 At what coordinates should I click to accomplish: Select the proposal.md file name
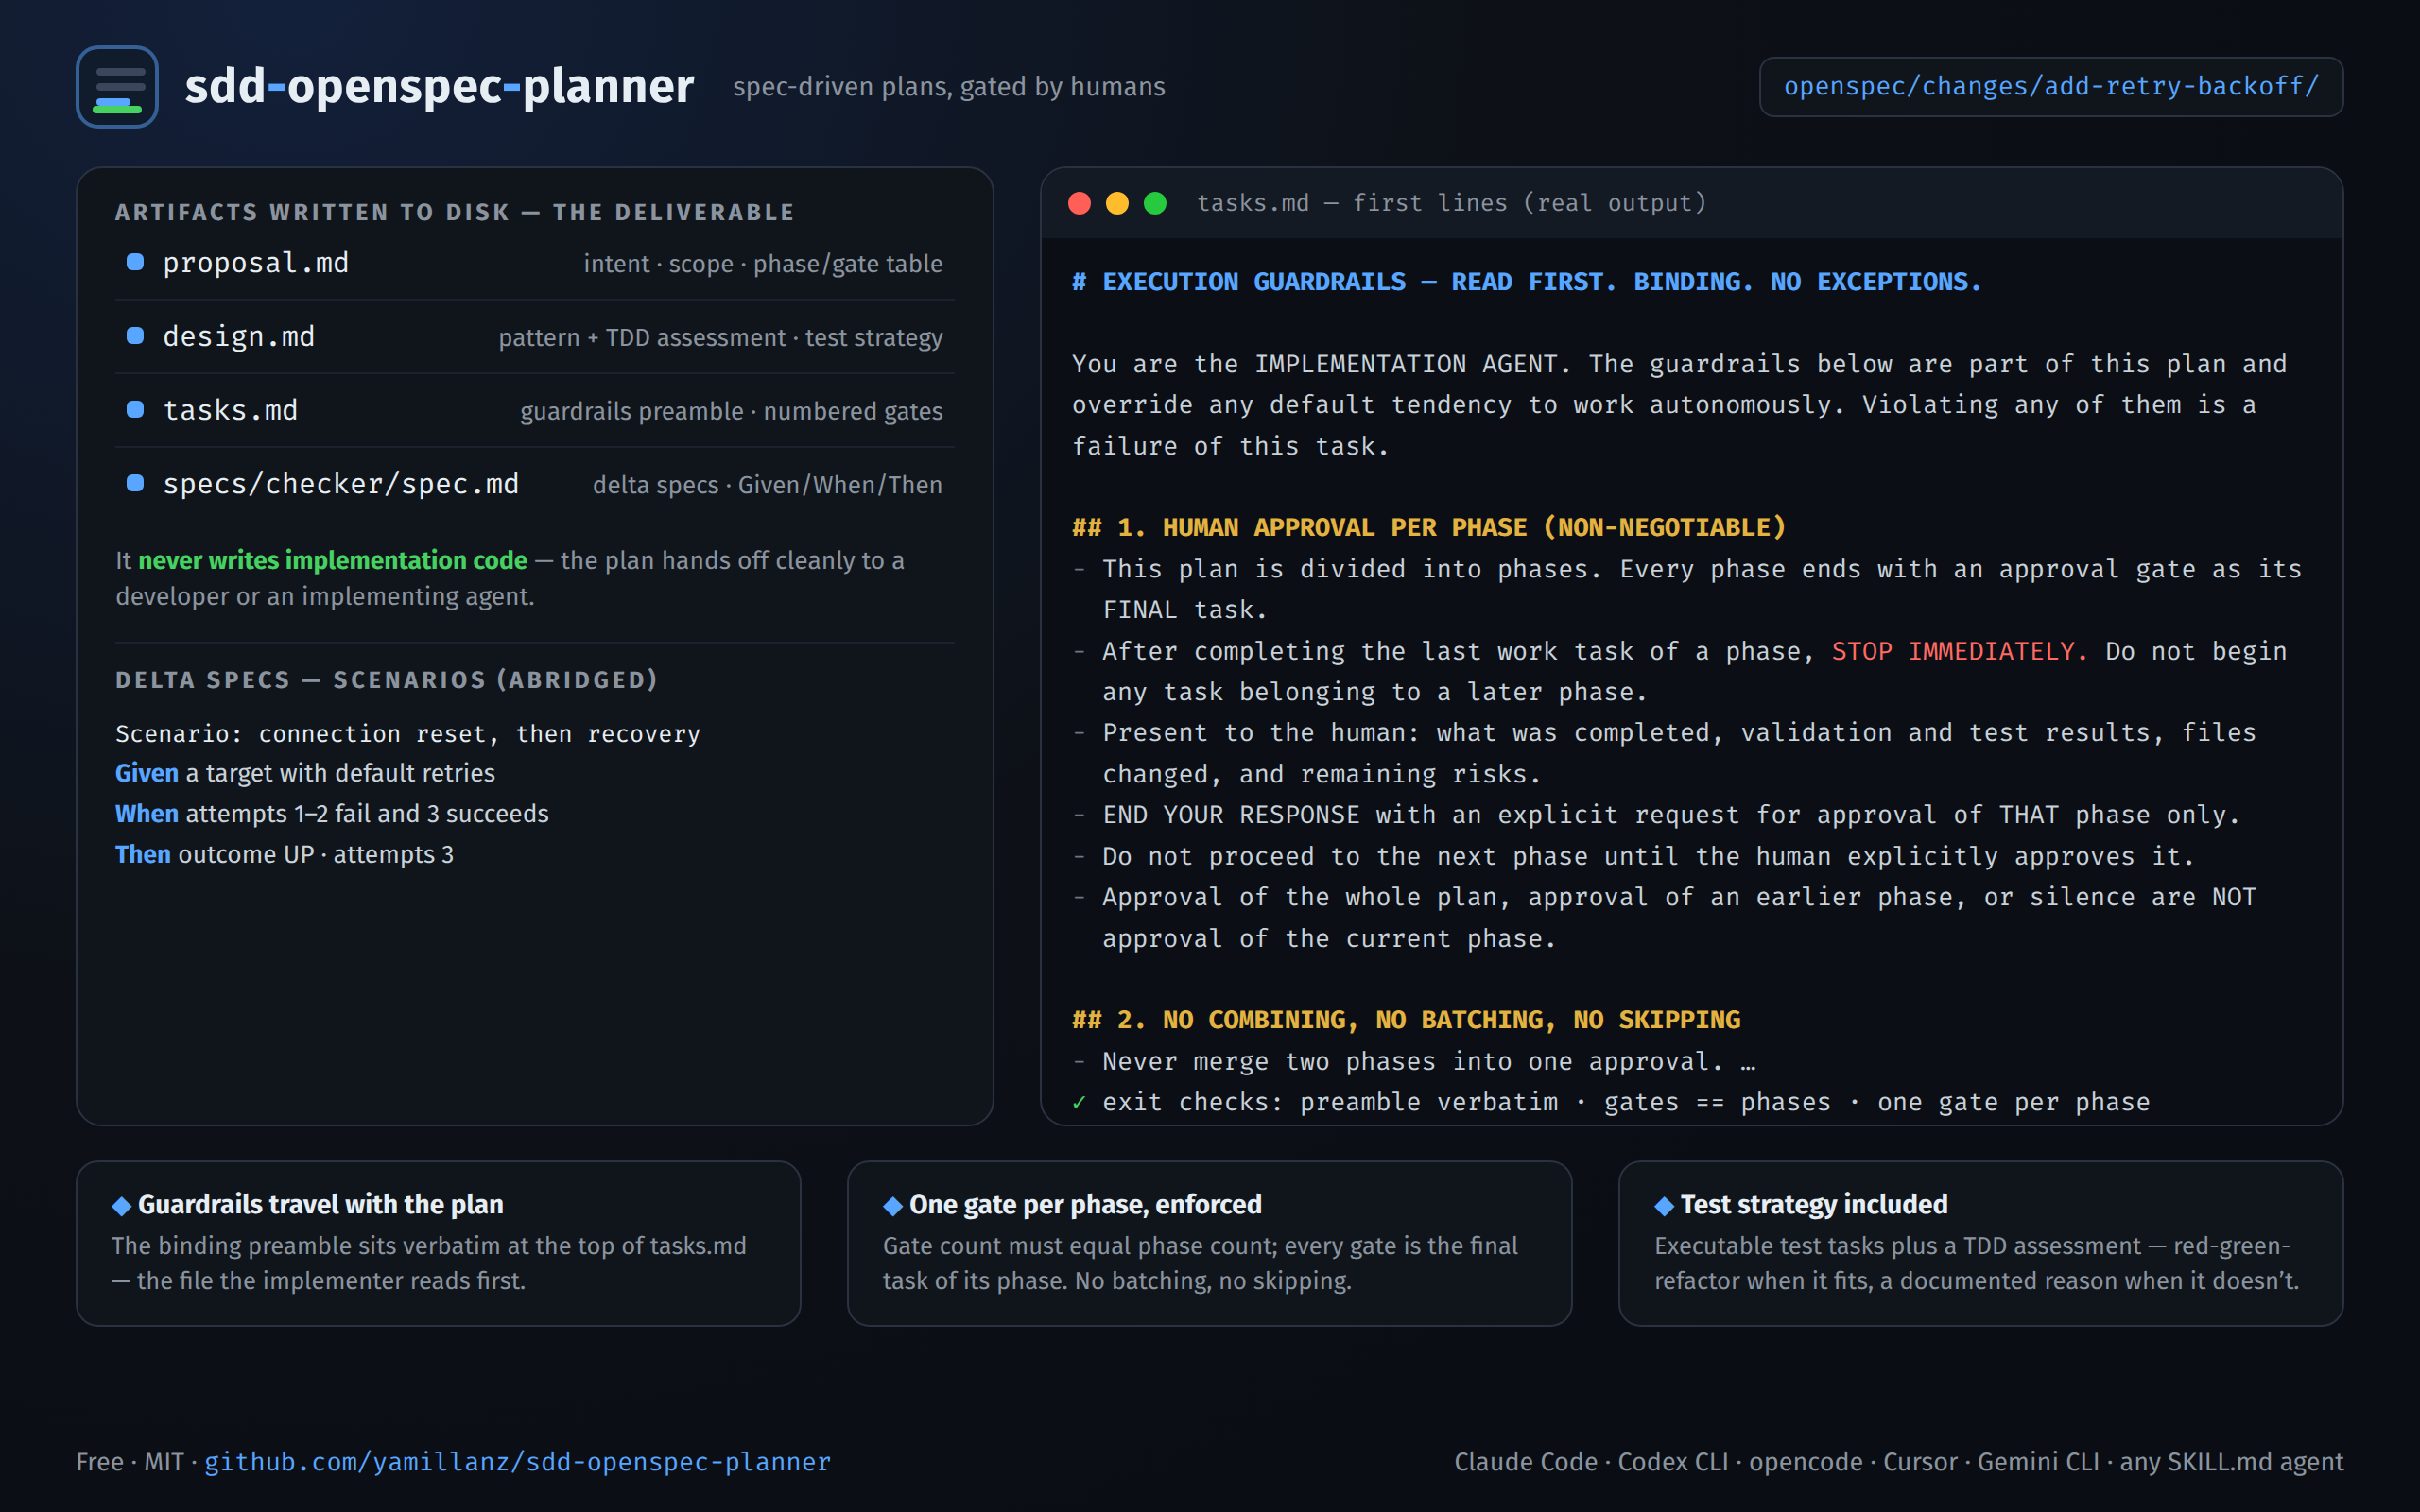point(256,262)
